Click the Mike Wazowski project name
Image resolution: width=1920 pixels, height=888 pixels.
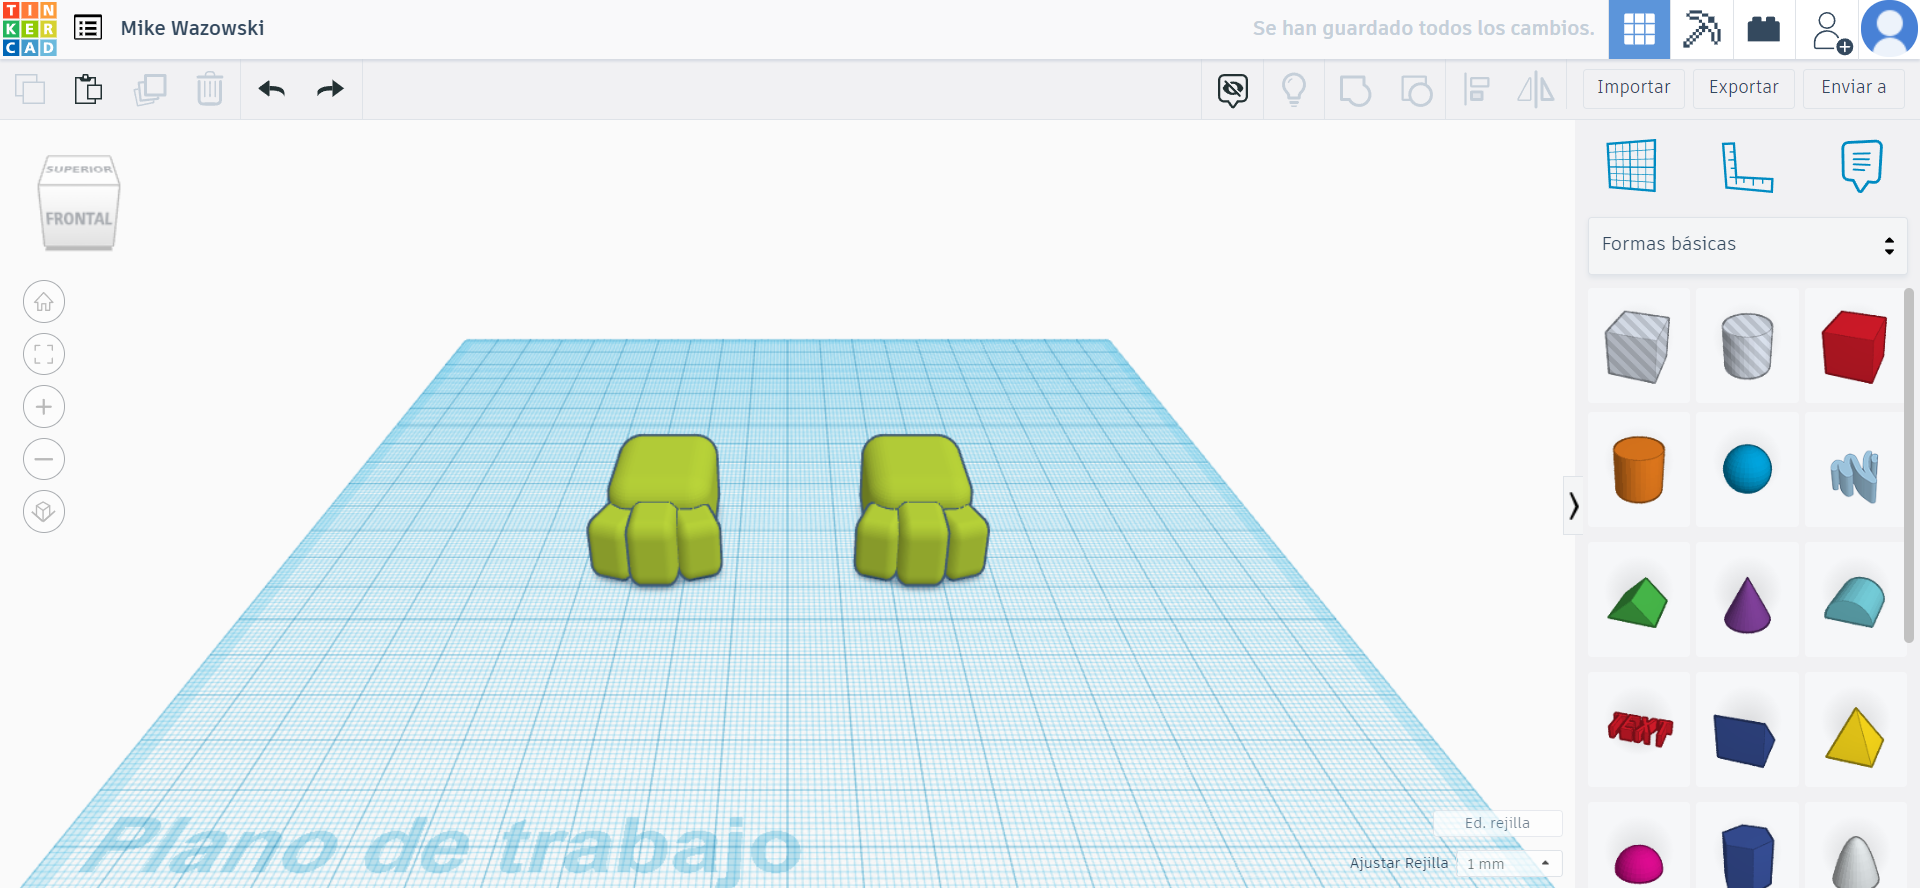coord(192,28)
